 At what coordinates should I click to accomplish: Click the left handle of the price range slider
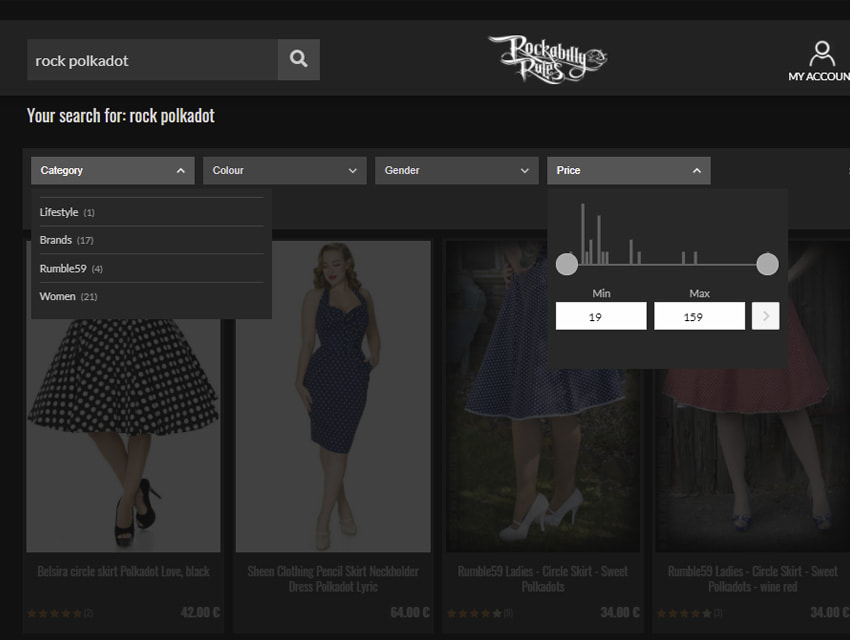(x=567, y=264)
